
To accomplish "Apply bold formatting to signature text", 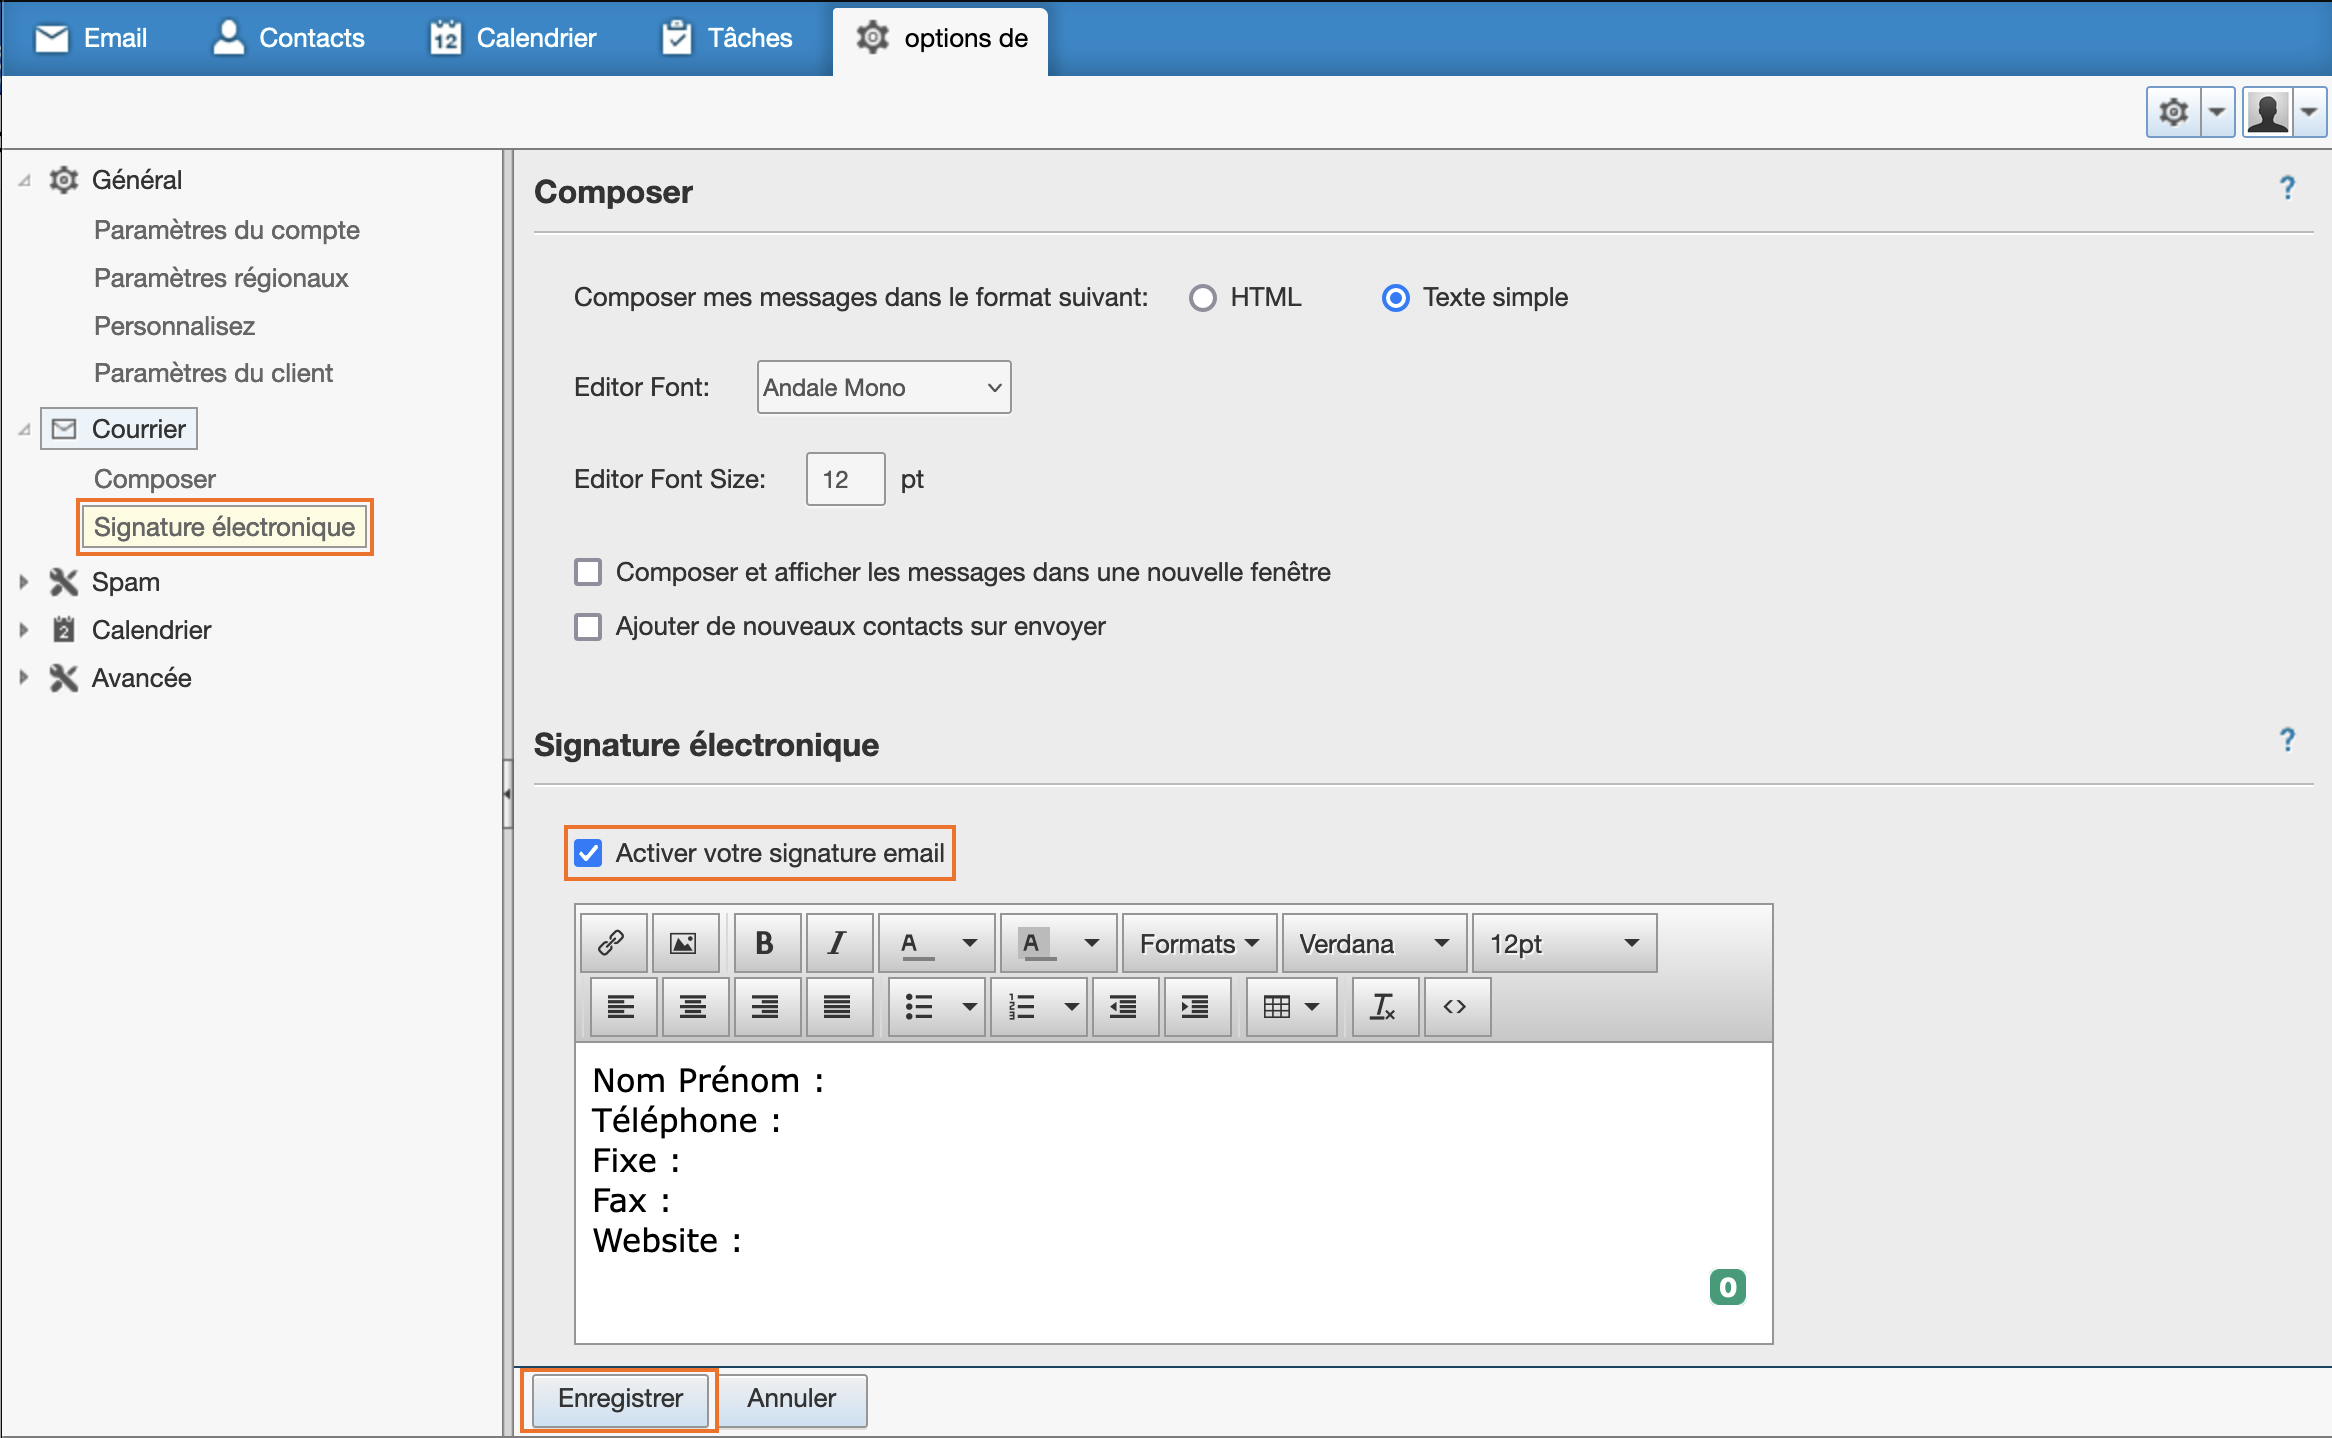I will click(x=766, y=942).
